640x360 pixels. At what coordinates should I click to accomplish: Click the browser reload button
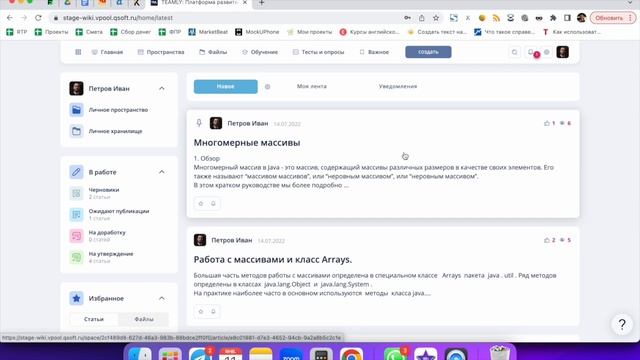38,18
